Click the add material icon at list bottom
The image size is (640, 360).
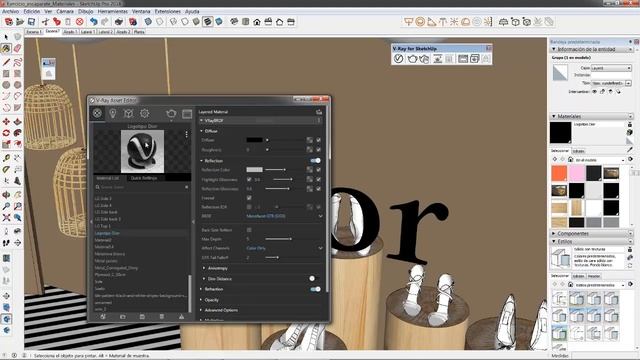tap(103, 316)
